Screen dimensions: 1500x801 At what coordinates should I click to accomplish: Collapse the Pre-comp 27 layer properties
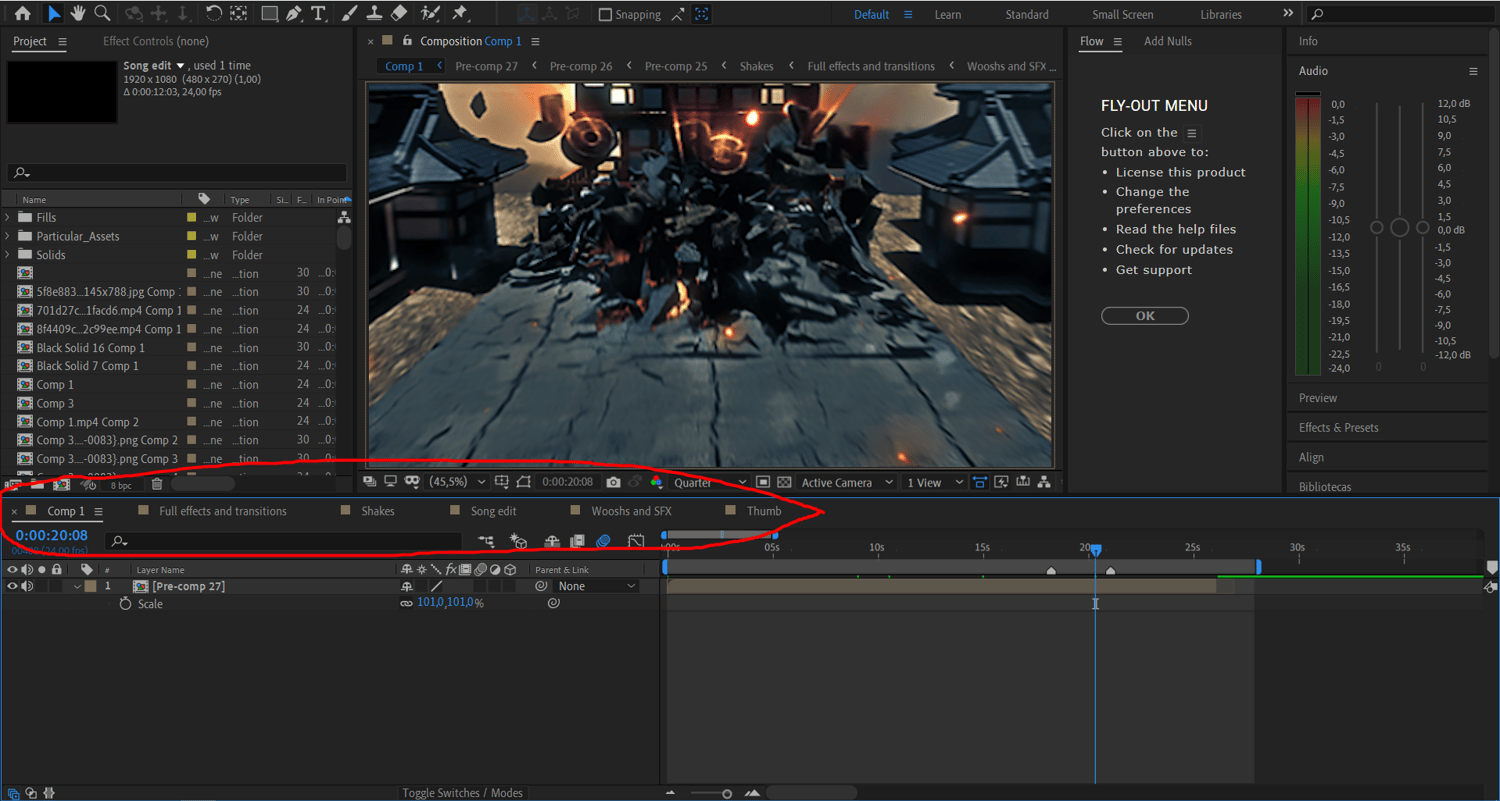coord(77,586)
